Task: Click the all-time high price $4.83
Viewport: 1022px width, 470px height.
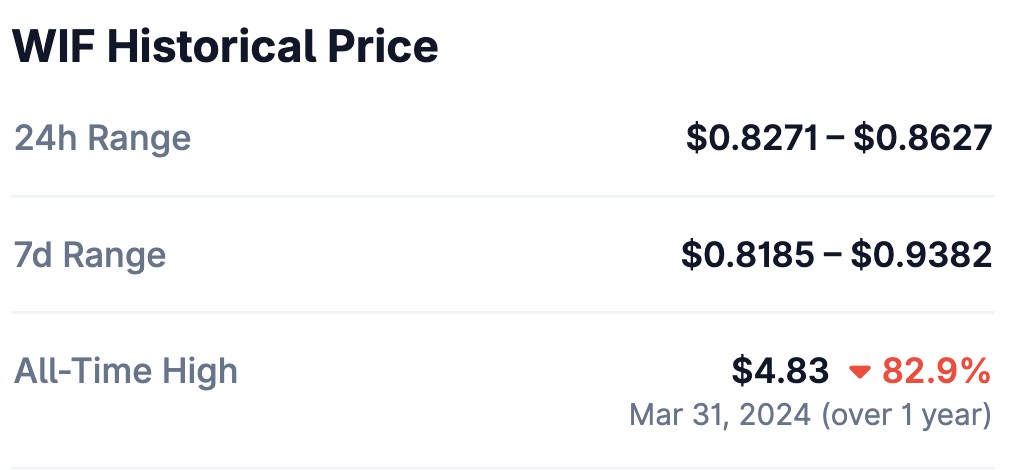Action: pyautogui.click(x=780, y=372)
